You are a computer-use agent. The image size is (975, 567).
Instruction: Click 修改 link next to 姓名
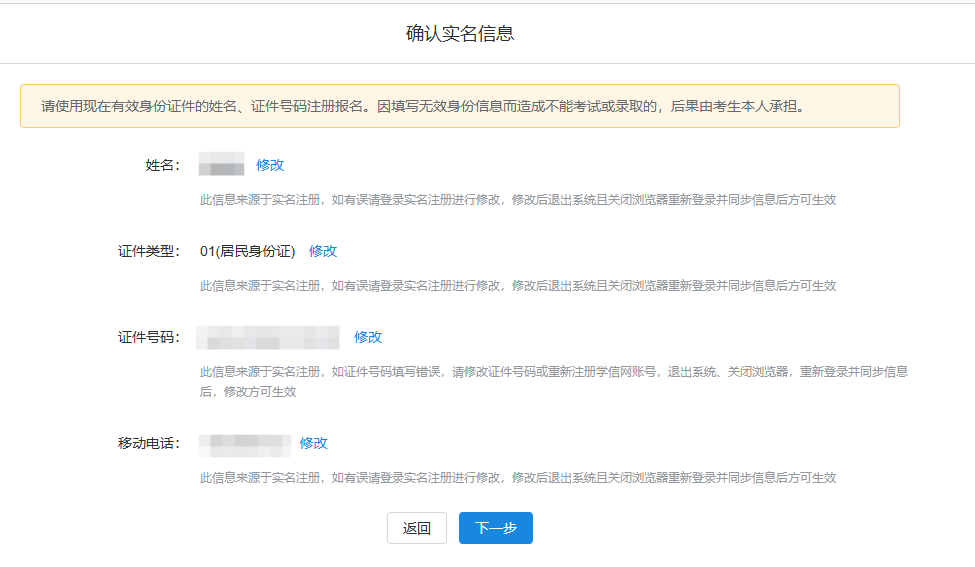point(270,165)
